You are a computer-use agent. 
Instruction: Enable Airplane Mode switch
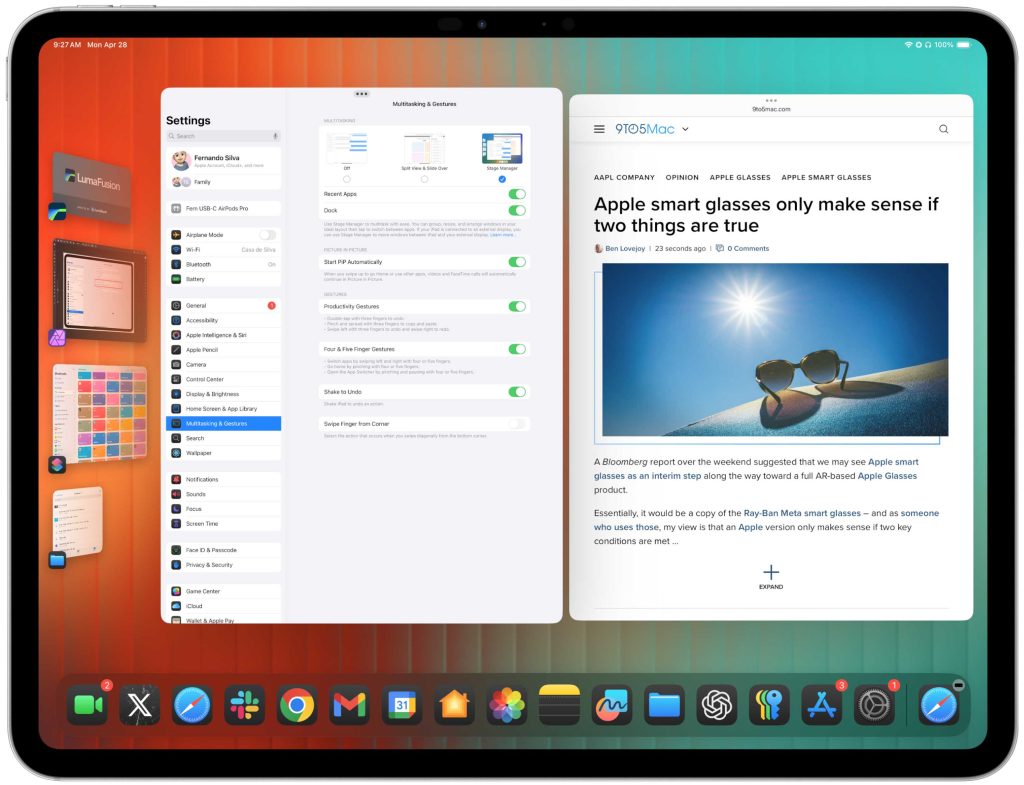pos(267,235)
